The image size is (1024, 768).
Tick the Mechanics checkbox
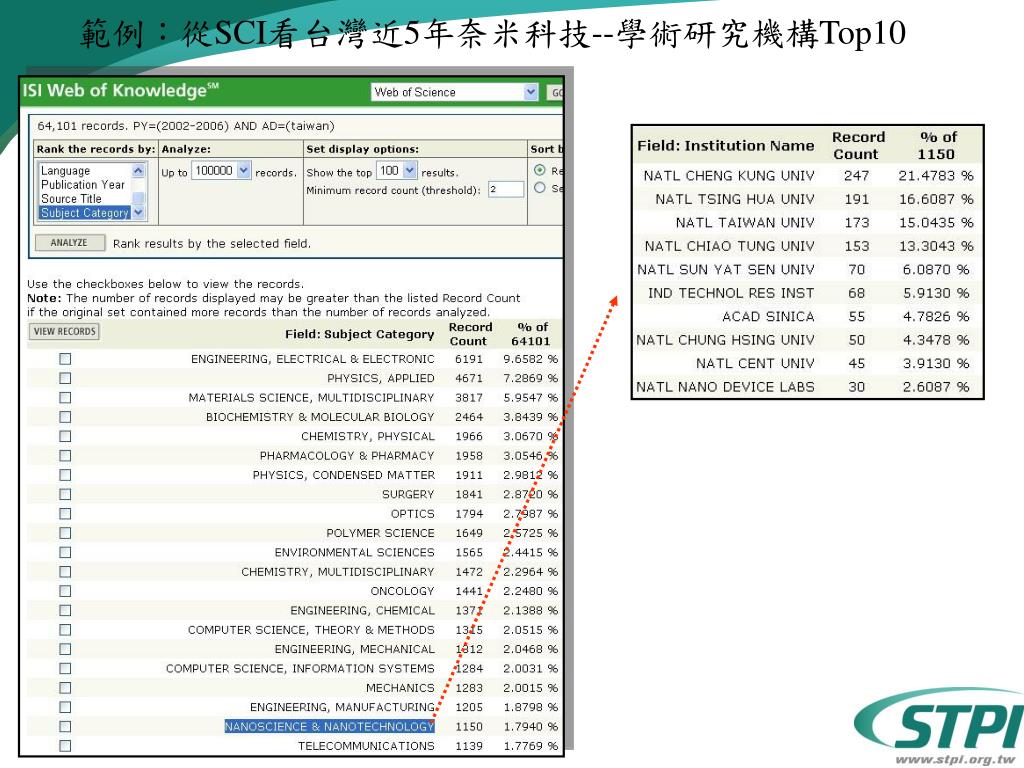pyautogui.click(x=65, y=688)
